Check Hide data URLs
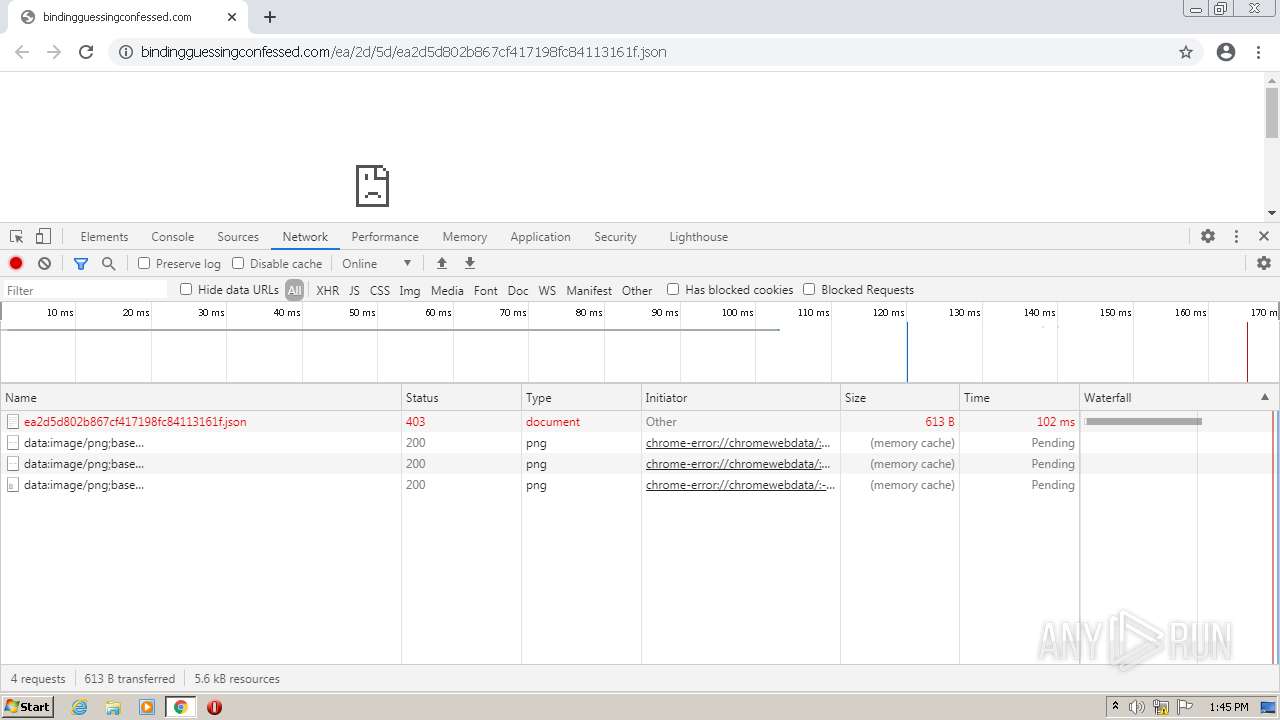 186,289
